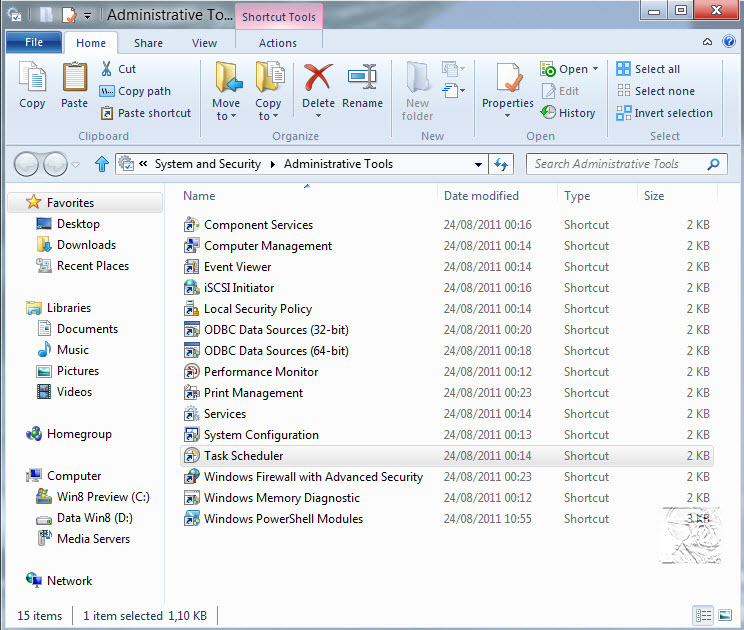Click Copy path in the ribbon
The image size is (744, 630).
tap(135, 91)
